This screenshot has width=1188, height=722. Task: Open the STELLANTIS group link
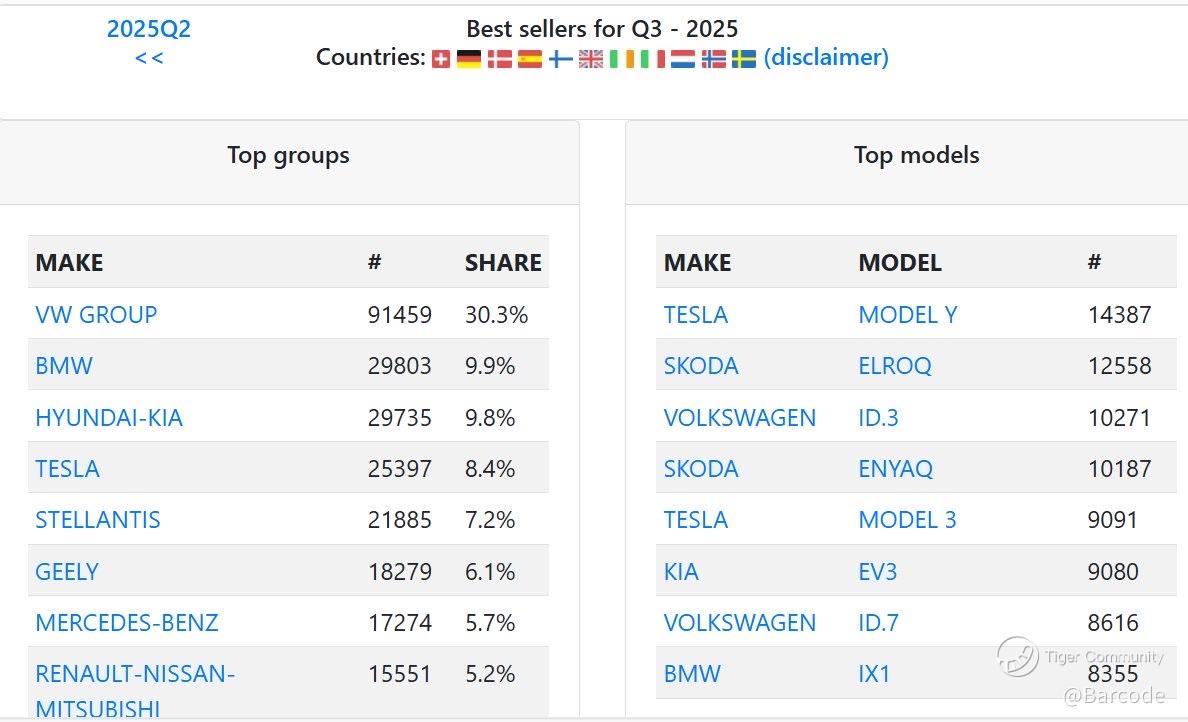pyautogui.click(x=98, y=520)
